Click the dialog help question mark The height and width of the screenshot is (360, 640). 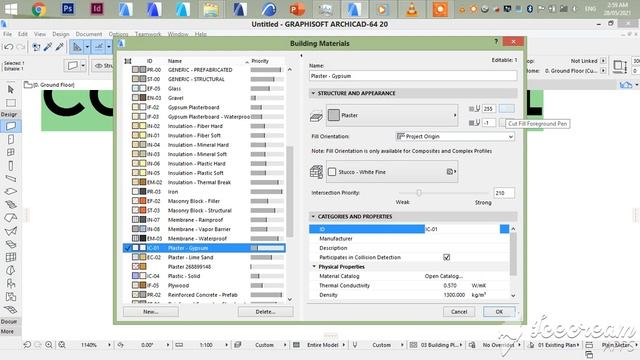496,42
